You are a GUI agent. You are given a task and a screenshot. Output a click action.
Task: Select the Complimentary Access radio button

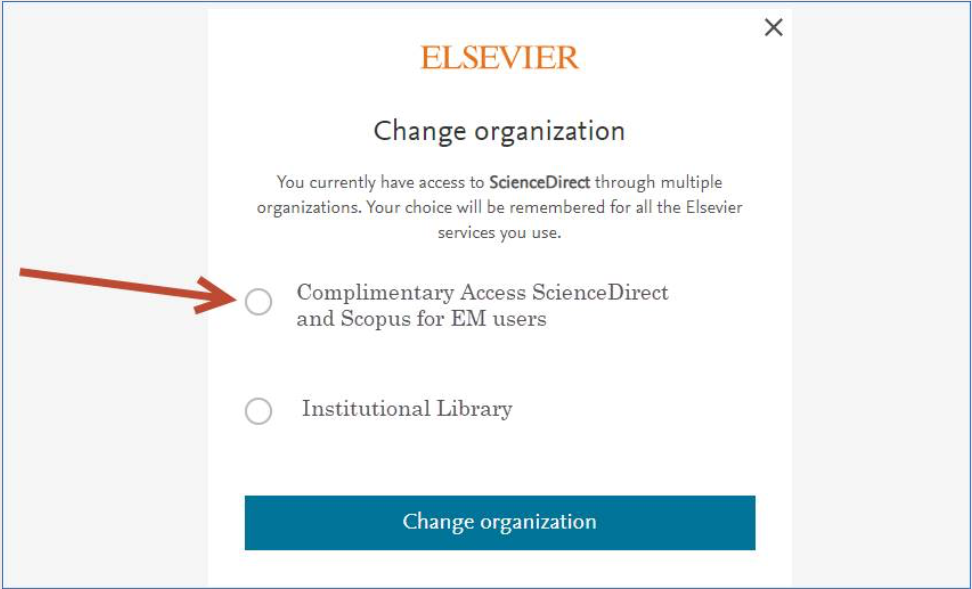point(258,302)
